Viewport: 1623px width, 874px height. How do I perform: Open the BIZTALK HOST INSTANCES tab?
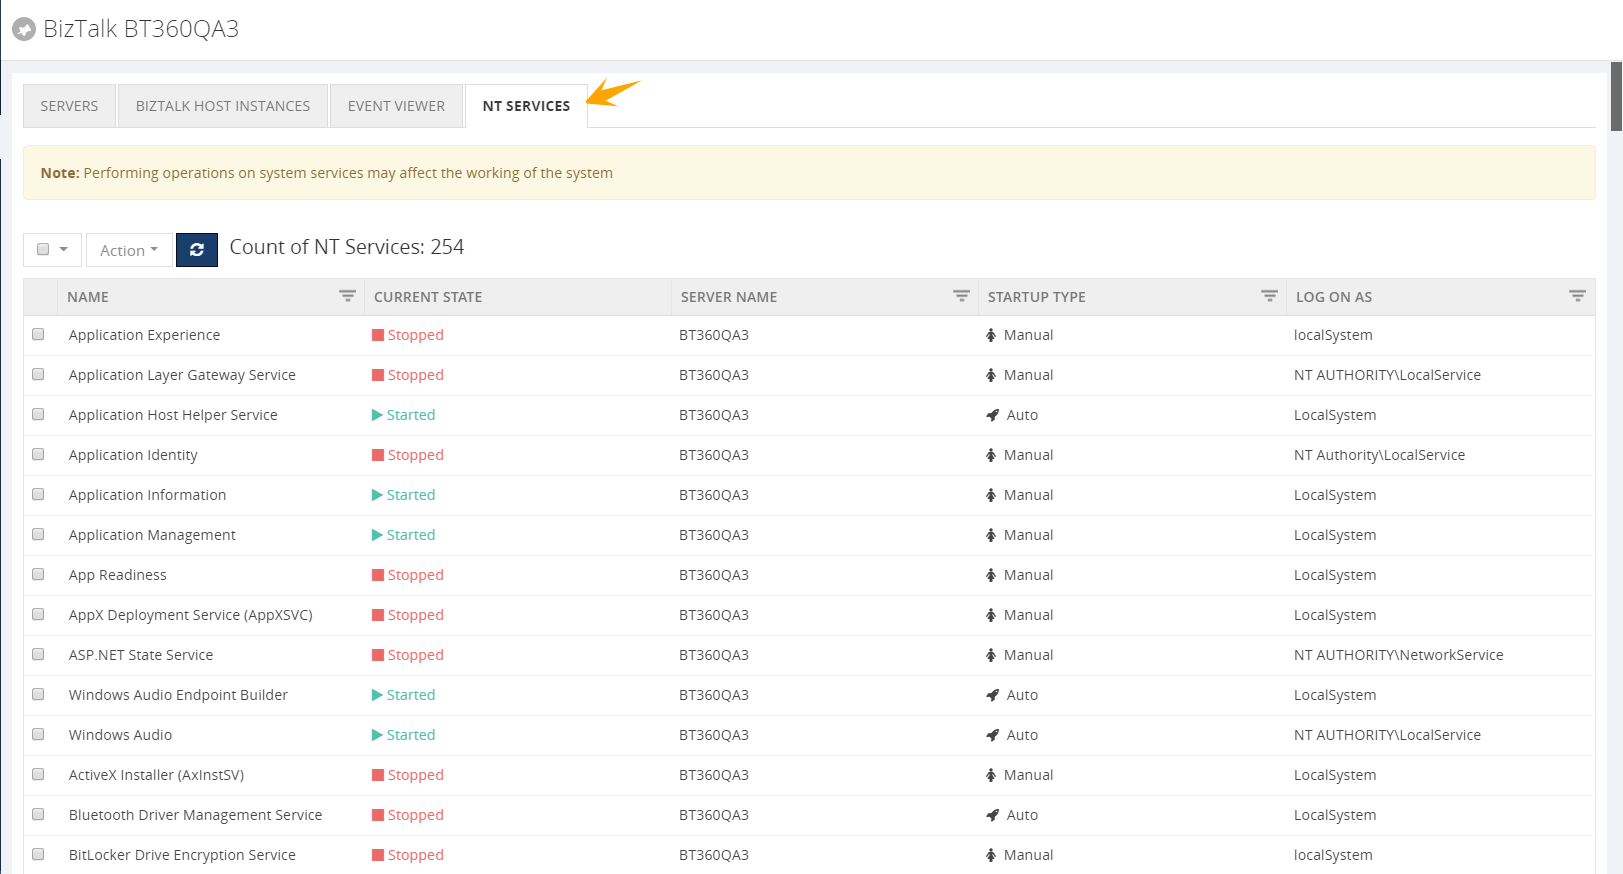pyautogui.click(x=223, y=106)
